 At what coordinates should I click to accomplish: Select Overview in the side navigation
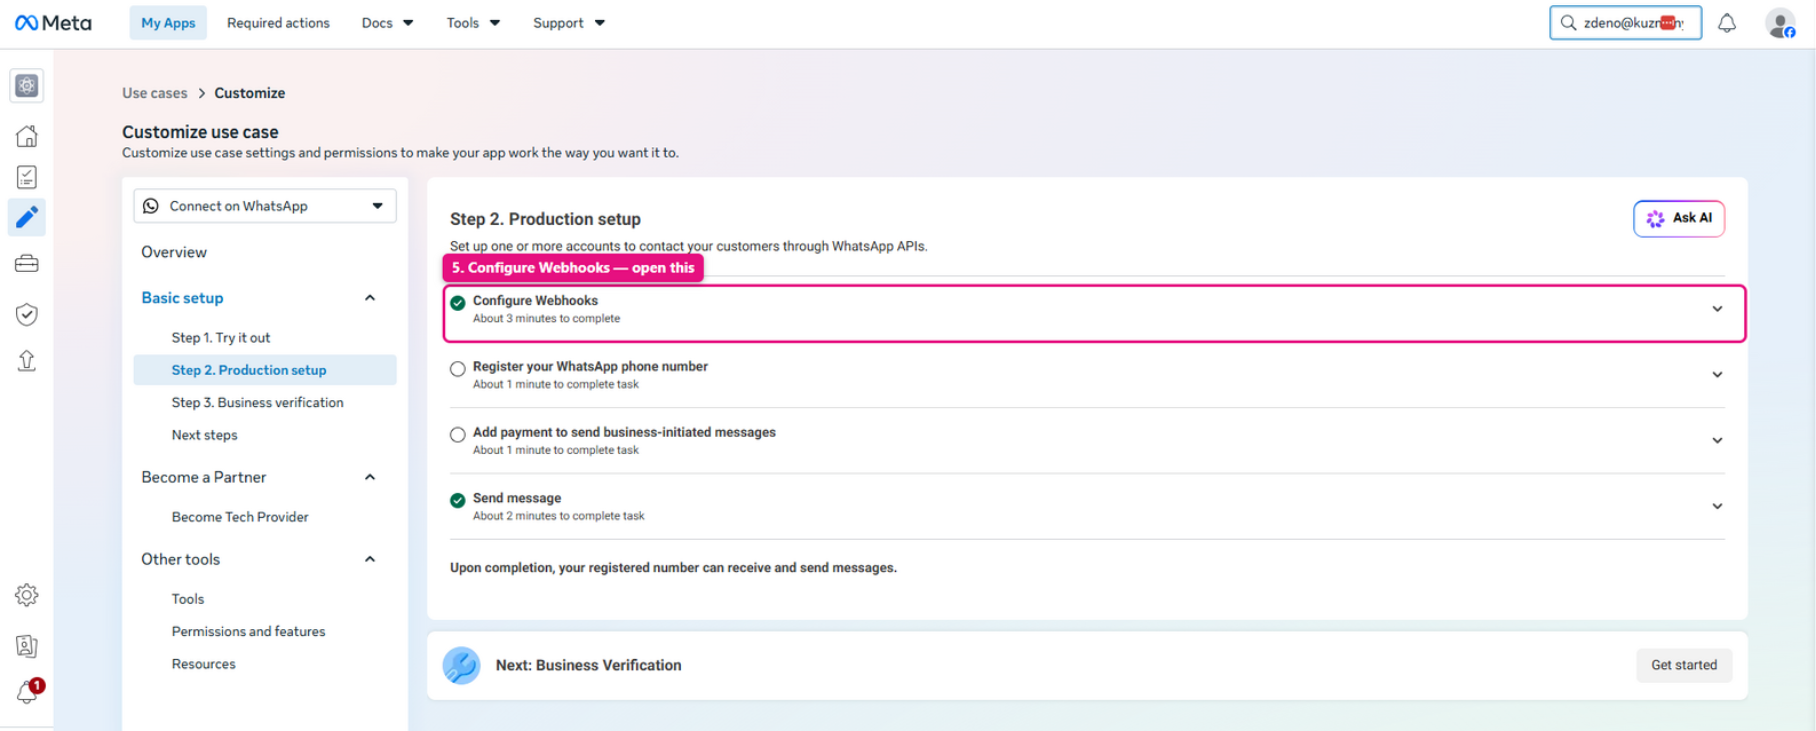coord(174,252)
